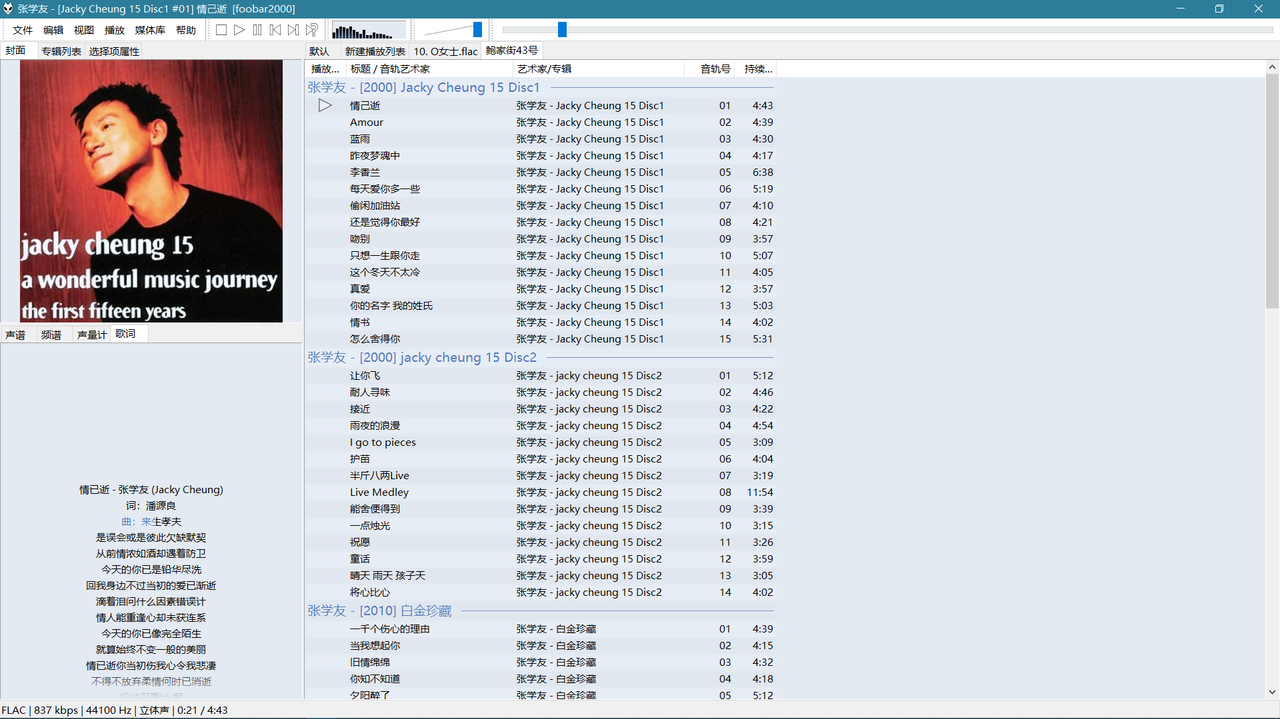Viewport: 1280px width, 719px height.
Task: Select the 白金珍藏 album group header
Action: coord(540,610)
